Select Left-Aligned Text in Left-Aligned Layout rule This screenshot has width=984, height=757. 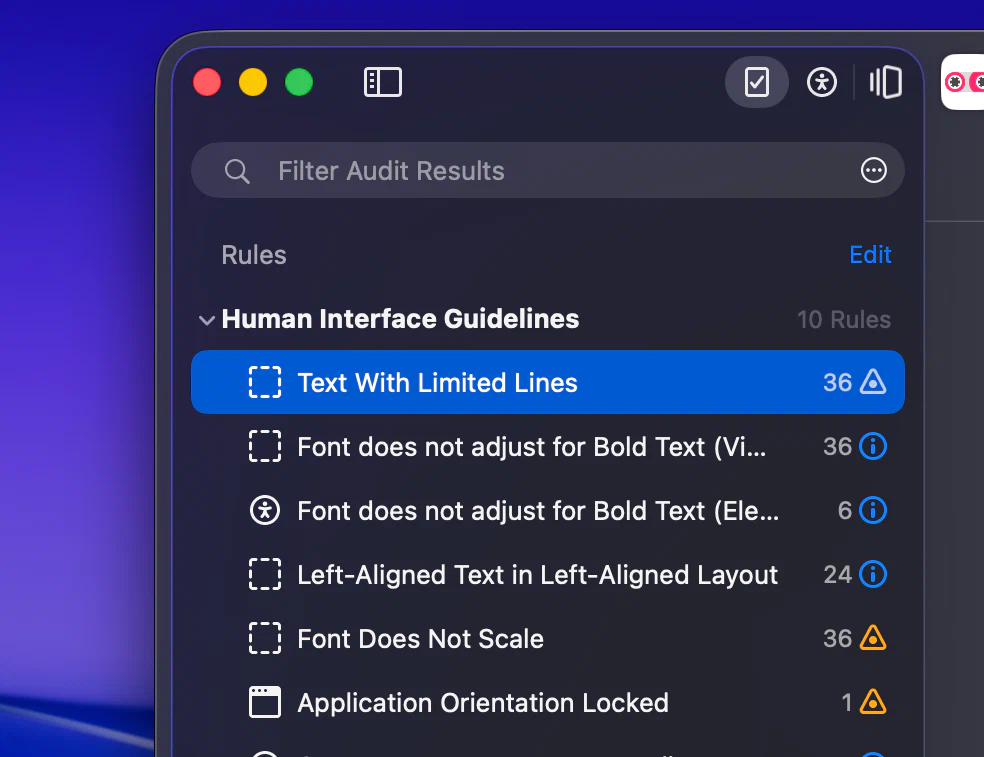[x=548, y=574]
